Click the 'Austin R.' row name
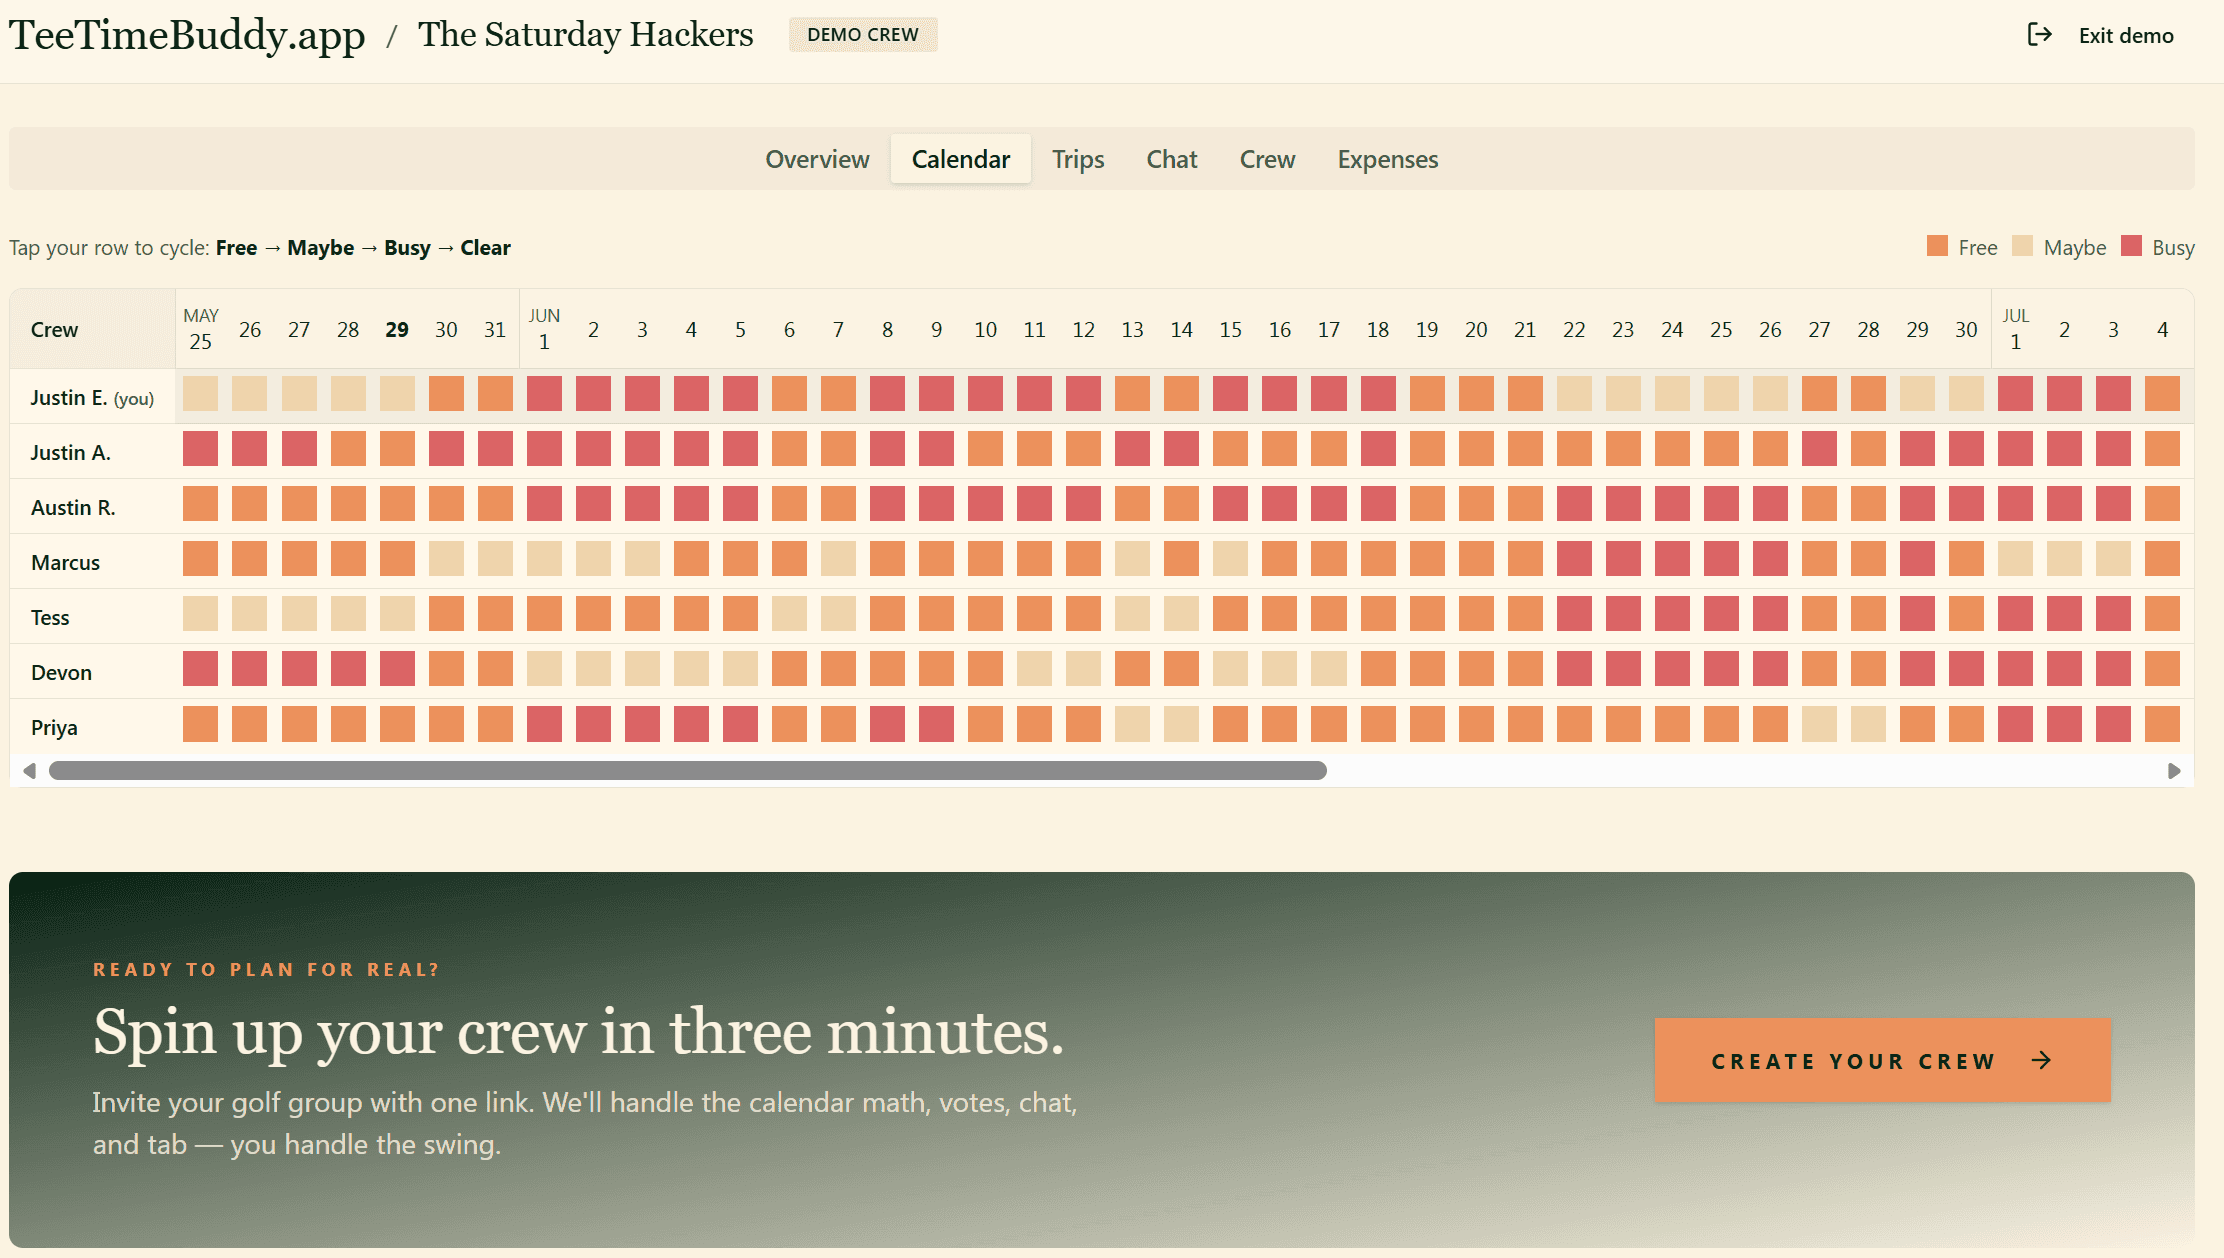Screen dimensions: 2224x1258 click(x=73, y=508)
